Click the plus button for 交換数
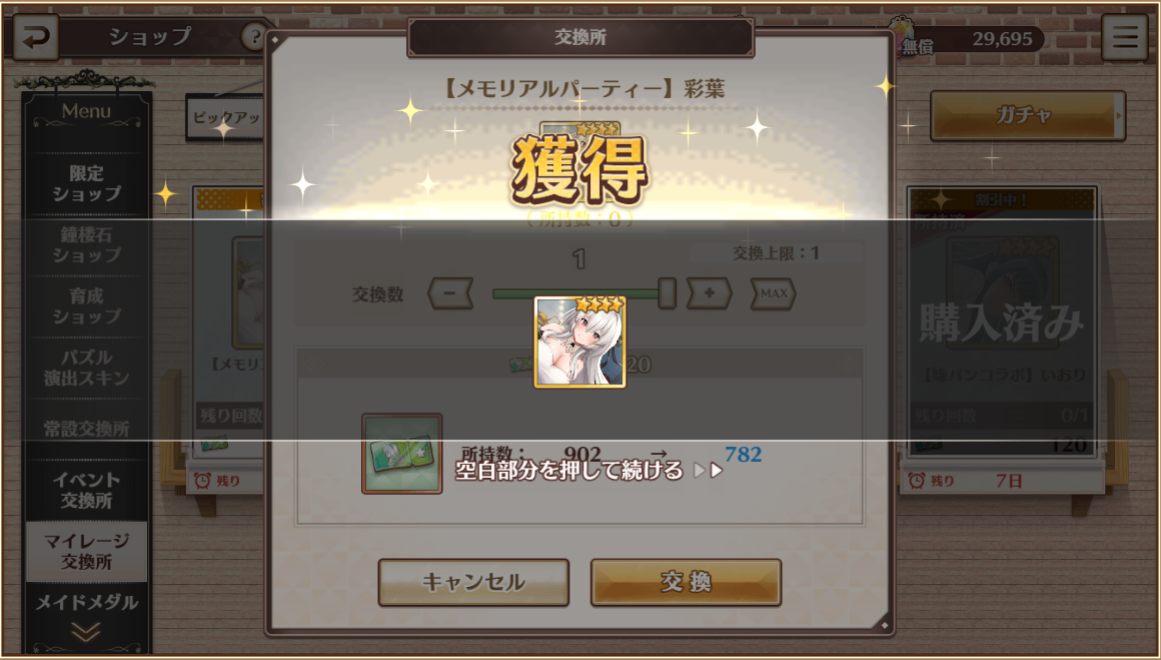The height and width of the screenshot is (660, 1161). pos(709,294)
